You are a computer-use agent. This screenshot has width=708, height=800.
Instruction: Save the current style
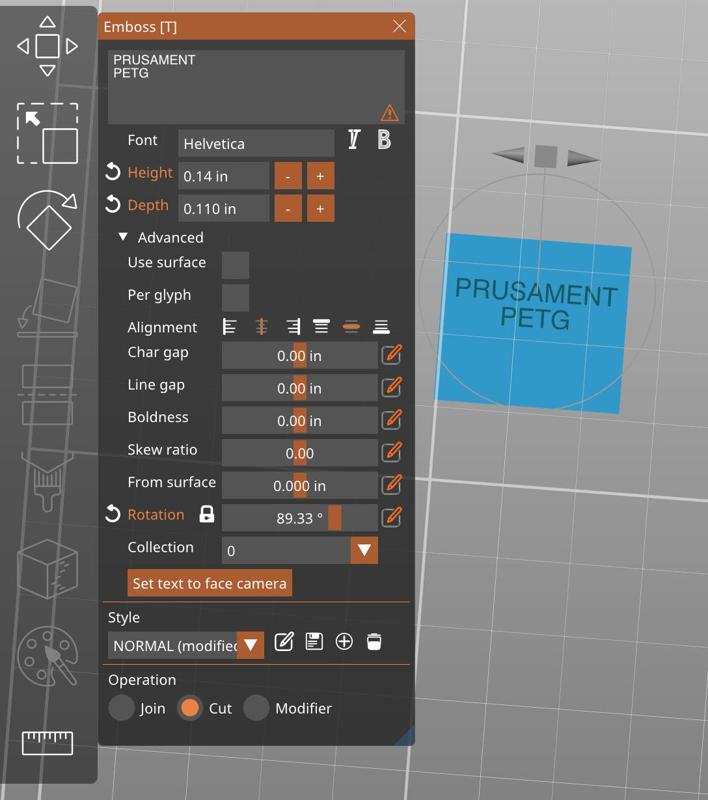click(314, 642)
